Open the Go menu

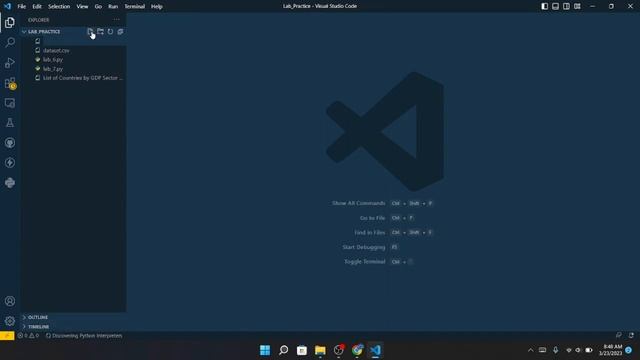[x=98, y=7]
